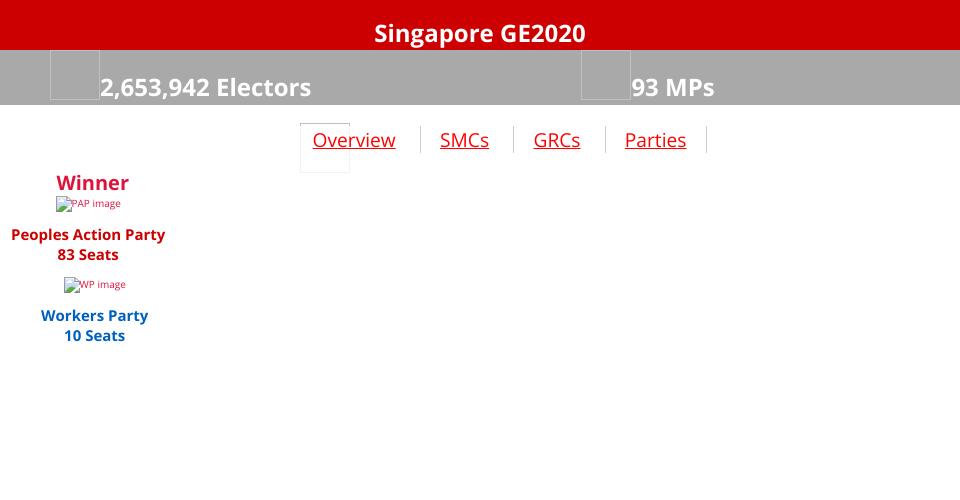
Task: Open the Parties tab
Action: pos(655,140)
